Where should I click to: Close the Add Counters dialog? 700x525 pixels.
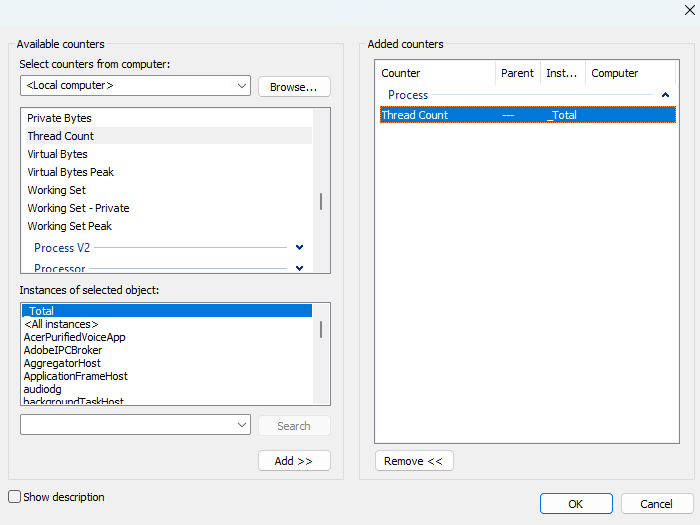click(x=688, y=10)
